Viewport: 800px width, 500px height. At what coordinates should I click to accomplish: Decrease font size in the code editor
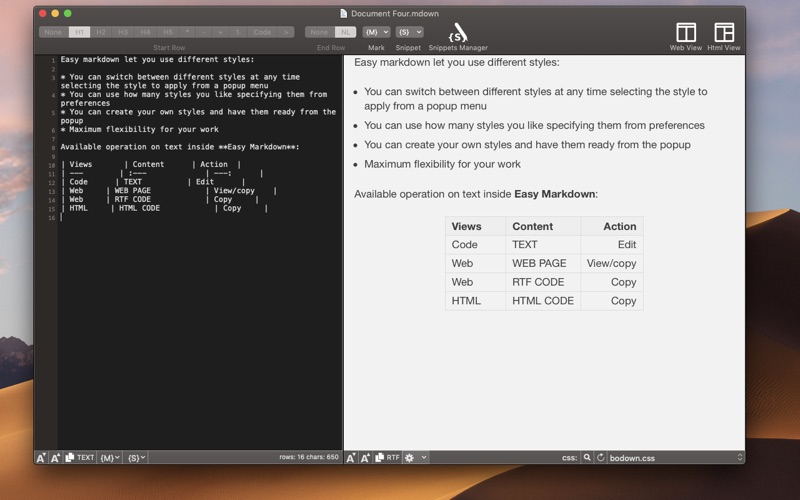41,458
